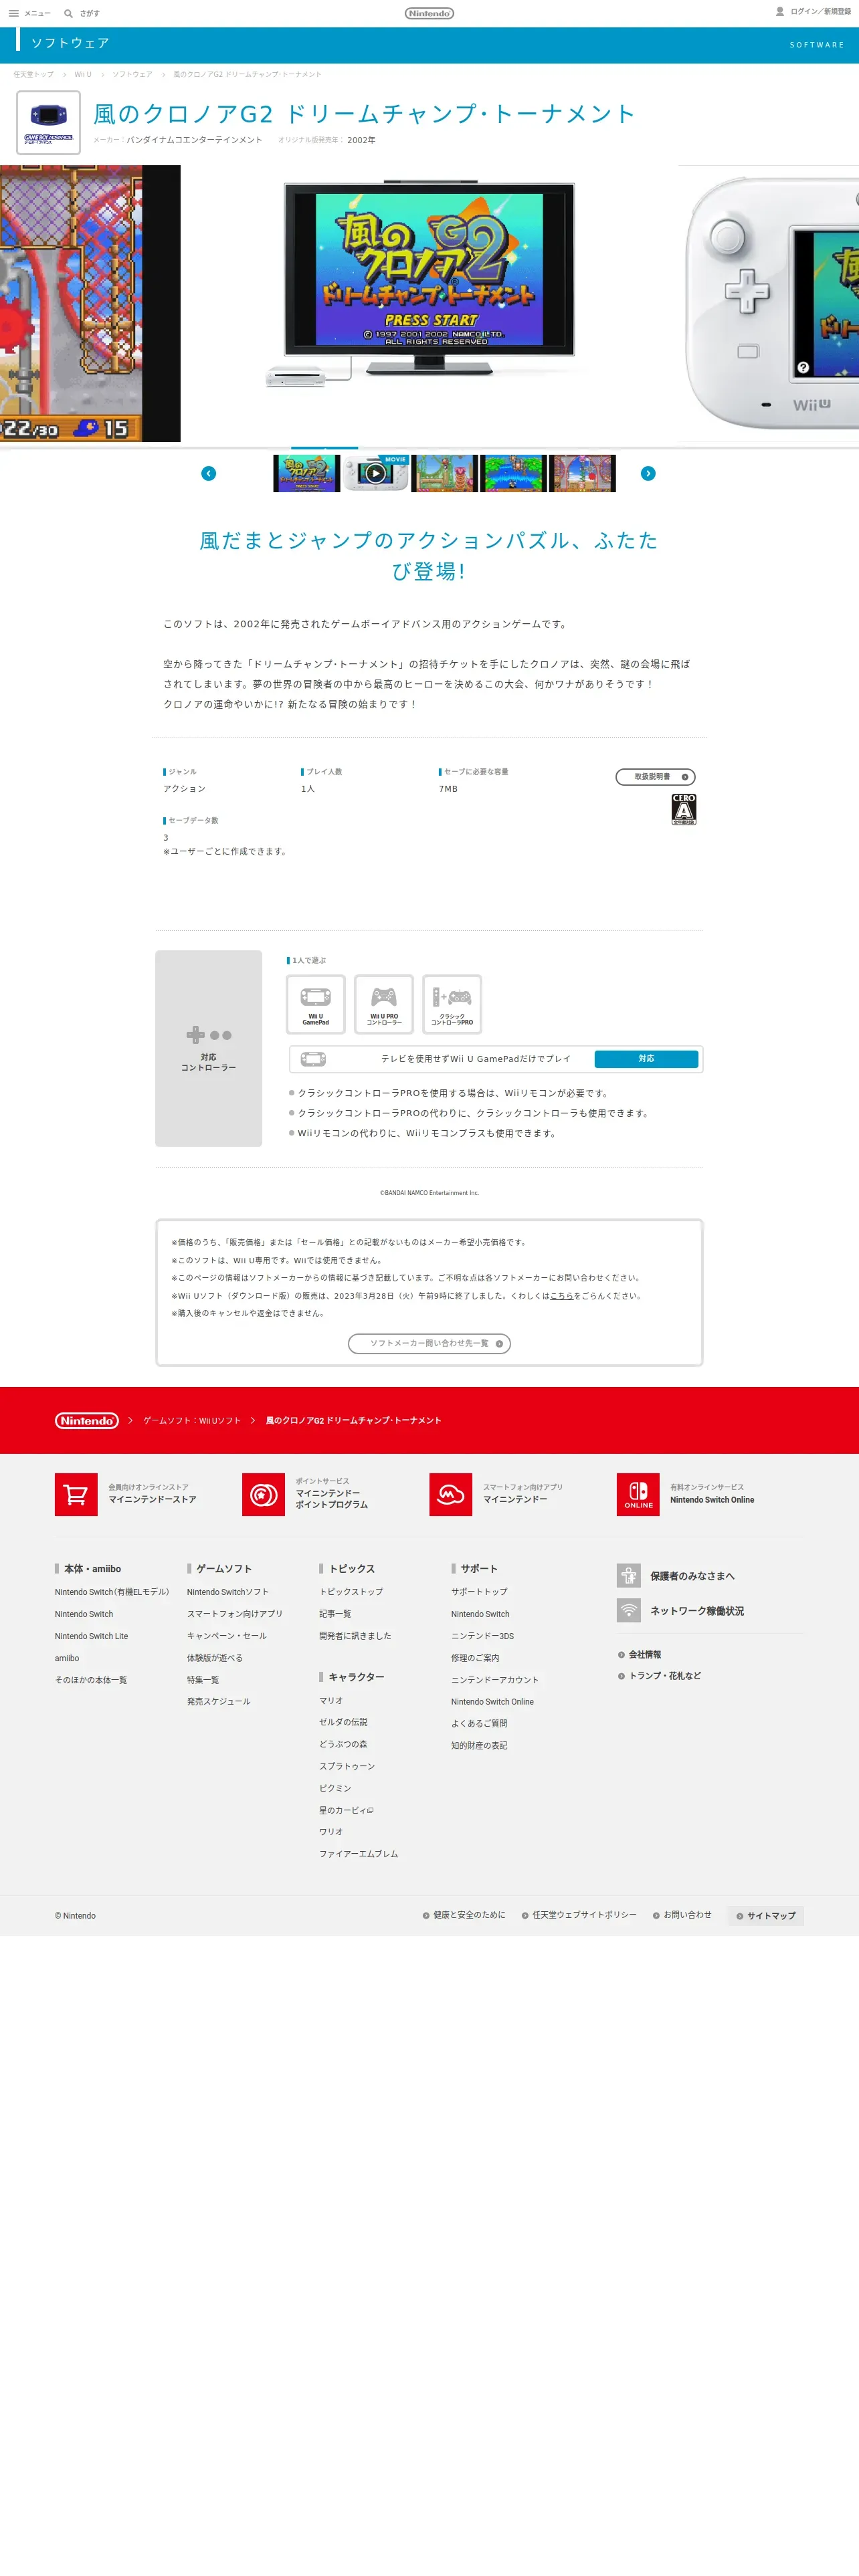Click the ログイン user icon
The width and height of the screenshot is (859, 2576).
[x=780, y=12]
